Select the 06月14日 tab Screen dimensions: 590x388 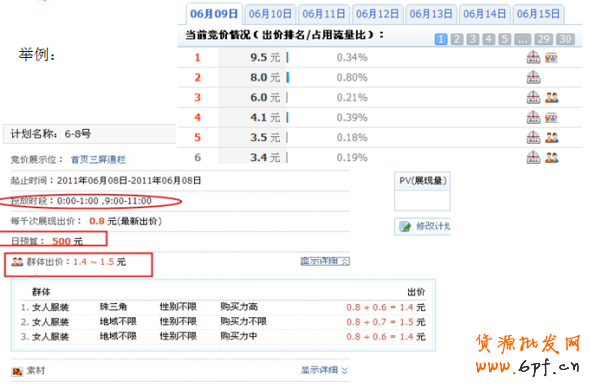(x=485, y=14)
